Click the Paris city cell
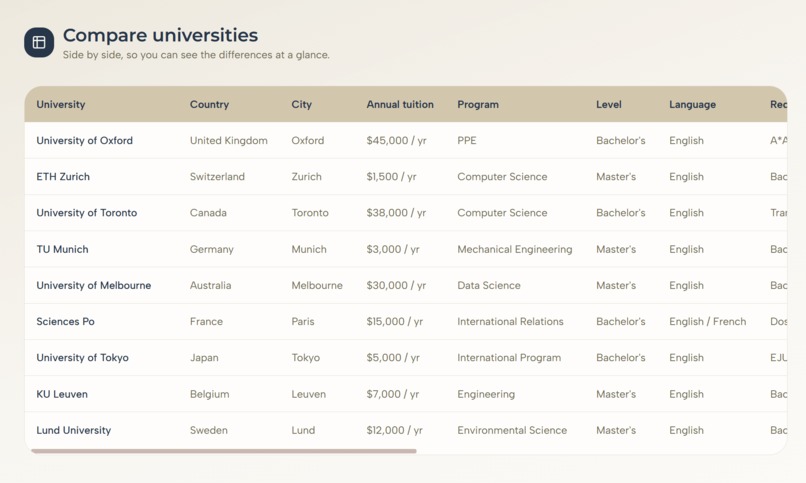 pos(303,321)
